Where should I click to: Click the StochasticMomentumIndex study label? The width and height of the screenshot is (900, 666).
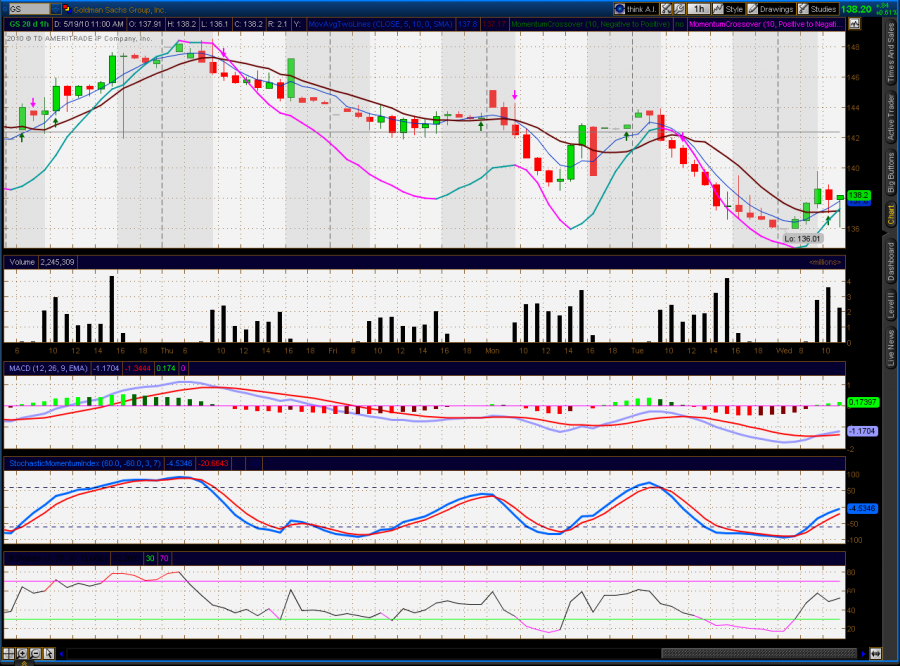[x=85, y=463]
